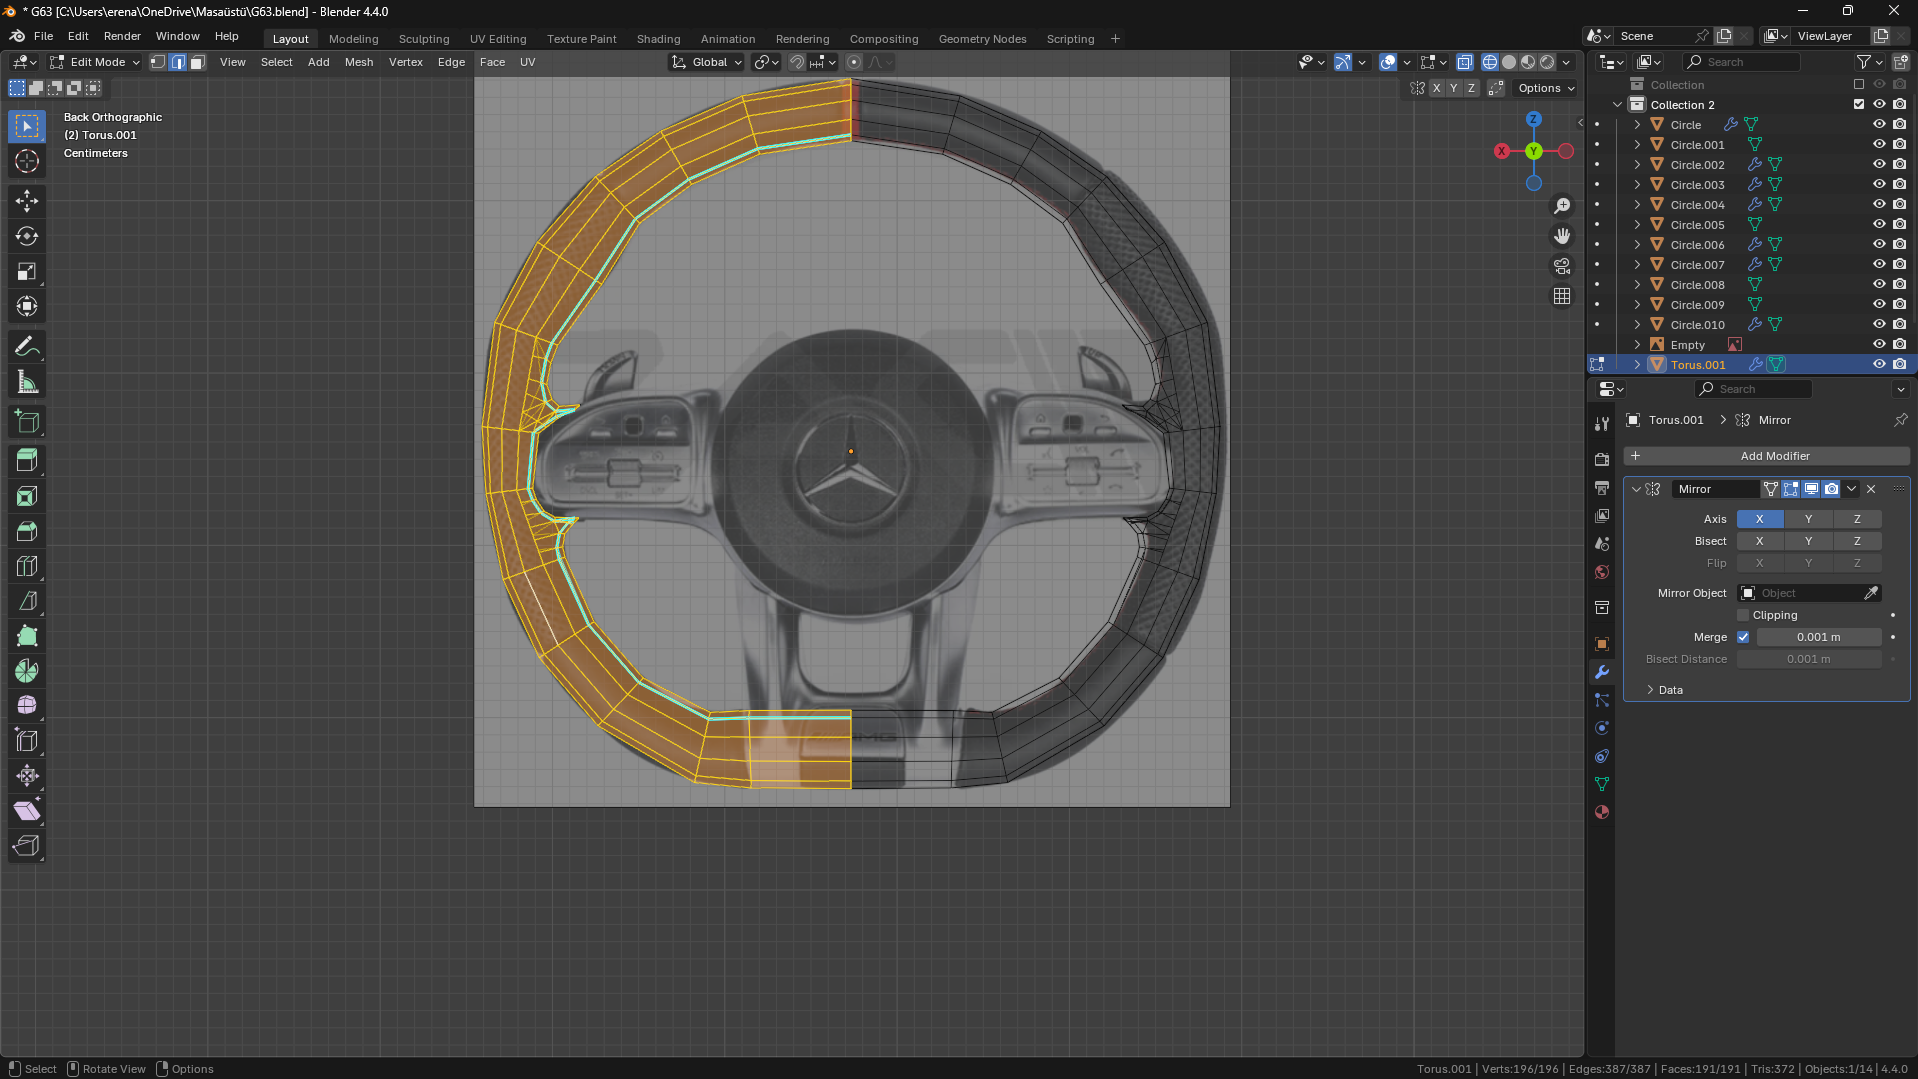Uncheck the Merge checkbox
Screen dimensions: 1918x1079
coord(1743,637)
